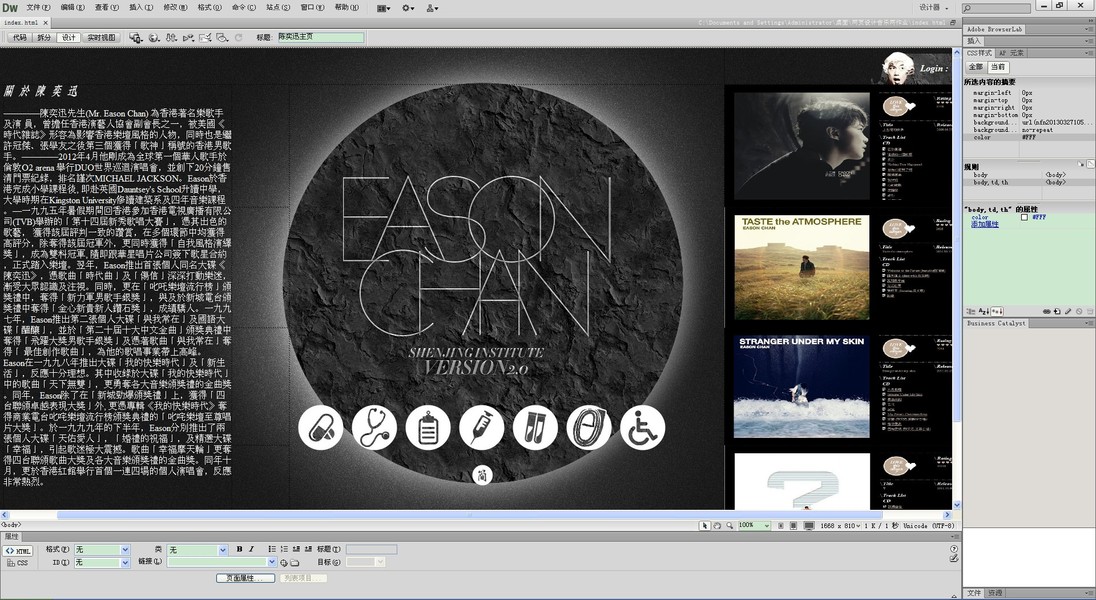Select the hand tool in status bar

tap(717, 525)
